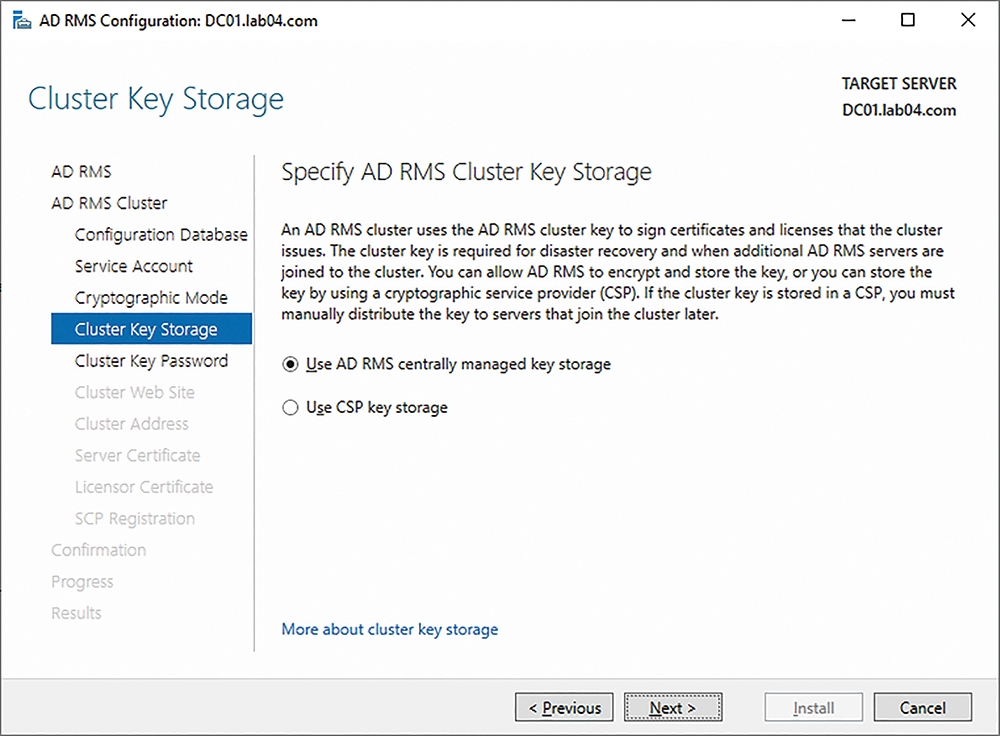Viewport: 1000px width, 736px height.
Task: Continue with the Next button
Action: point(673,707)
